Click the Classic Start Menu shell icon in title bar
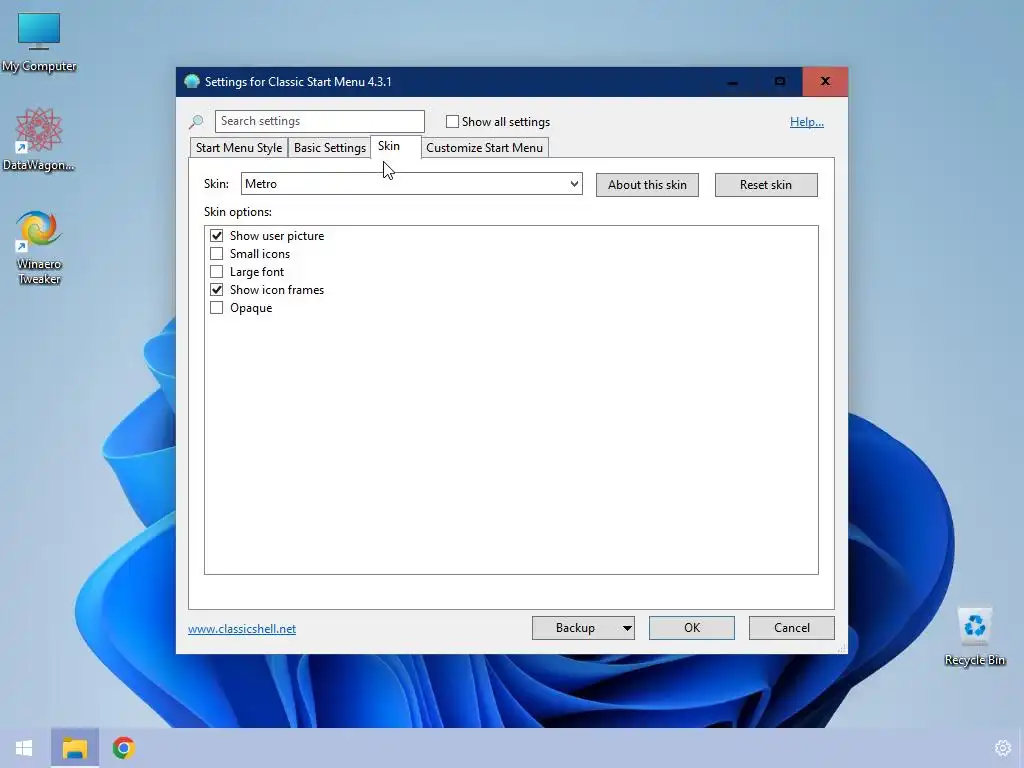 [191, 82]
